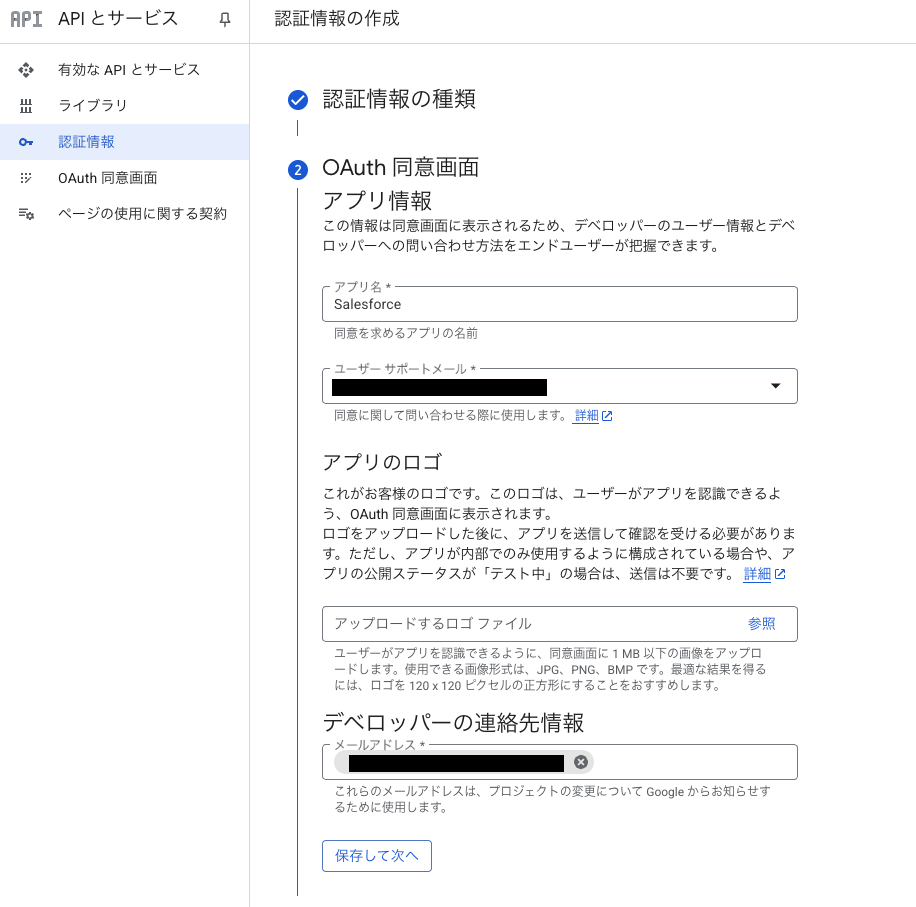
Task: Click the アプリ名 field containing Salesforce
Action: 559,304
